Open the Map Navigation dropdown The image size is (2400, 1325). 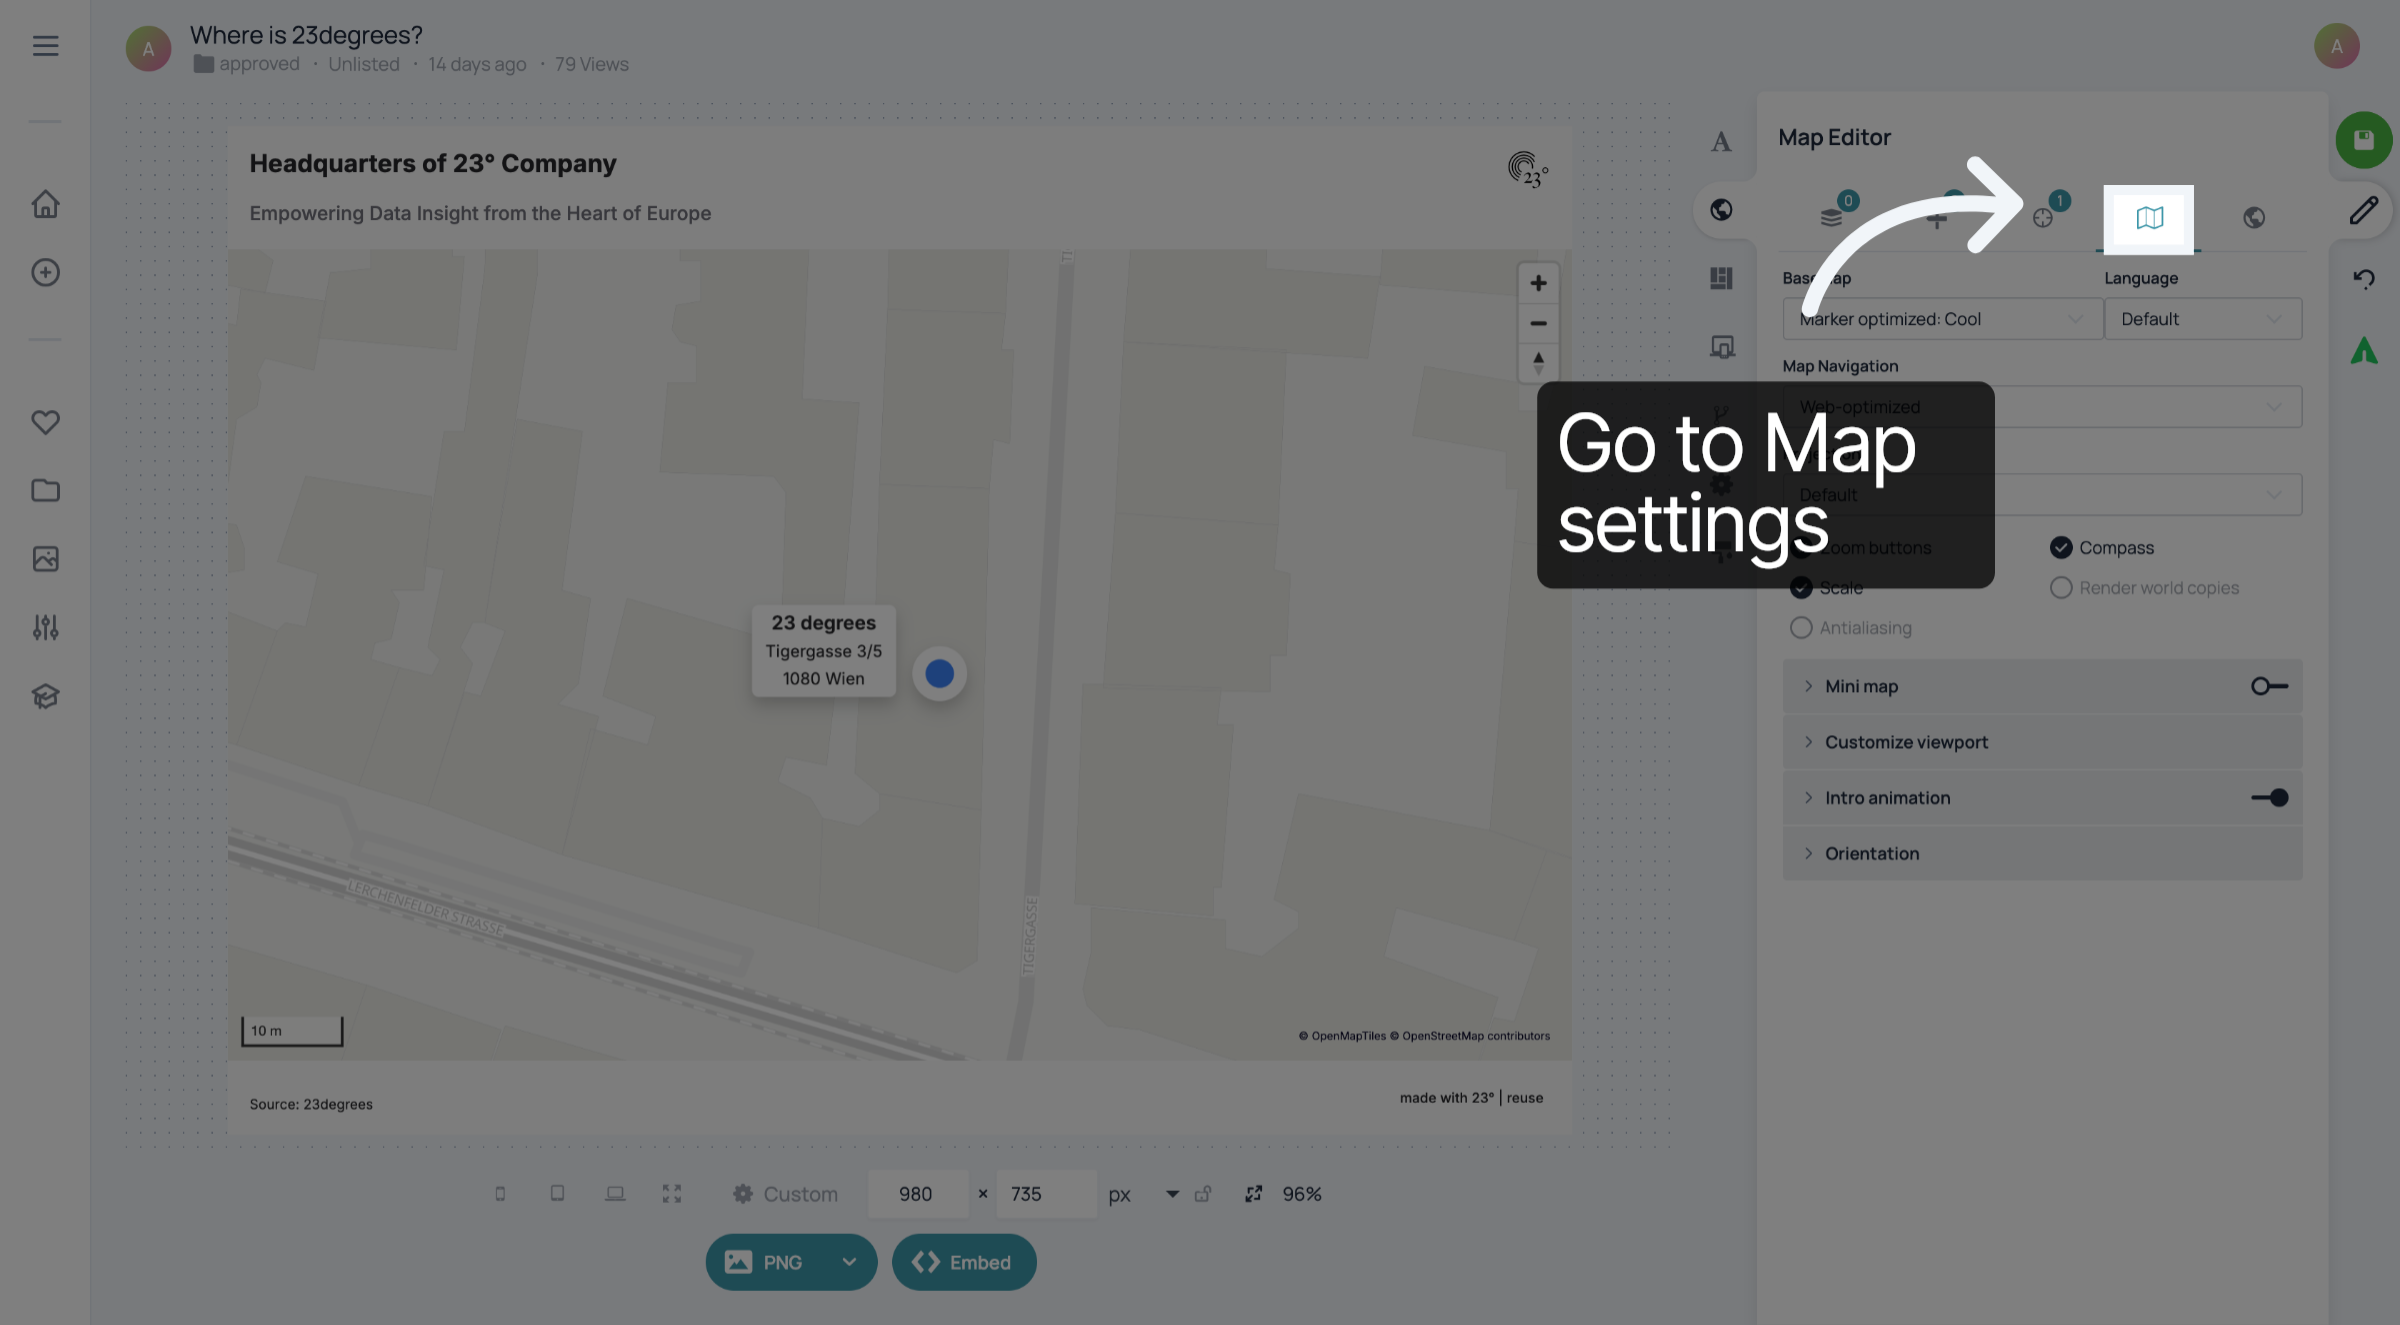2042,407
